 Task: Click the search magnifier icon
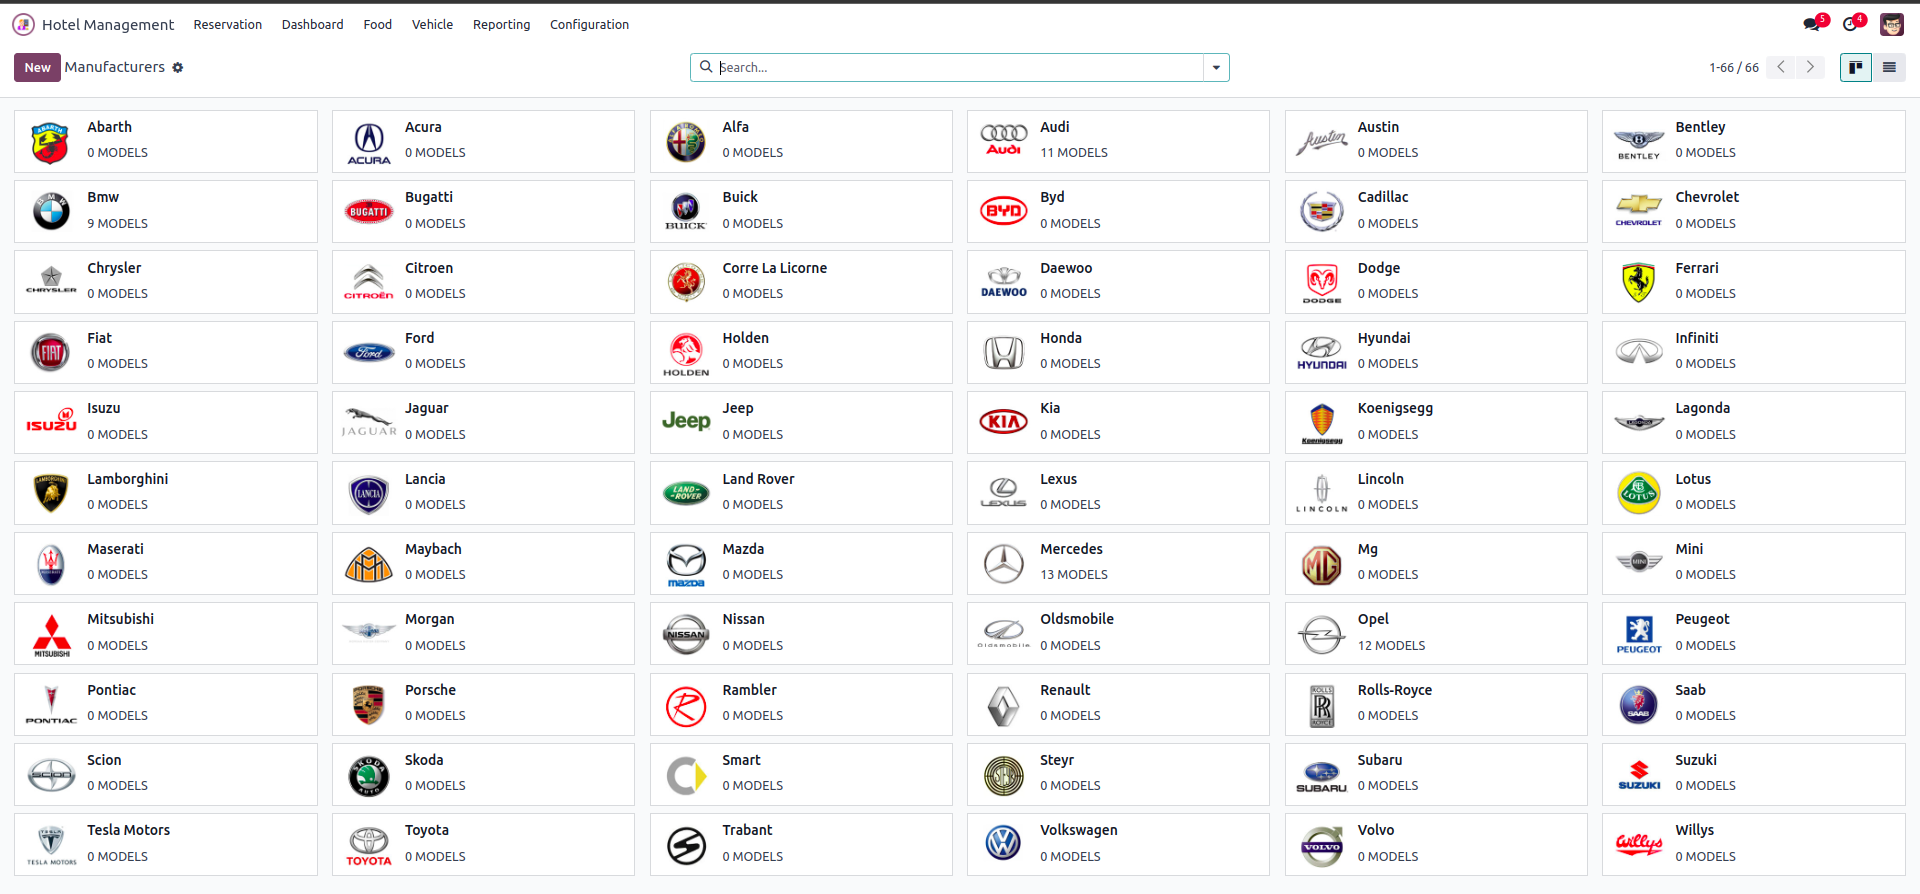coord(706,67)
